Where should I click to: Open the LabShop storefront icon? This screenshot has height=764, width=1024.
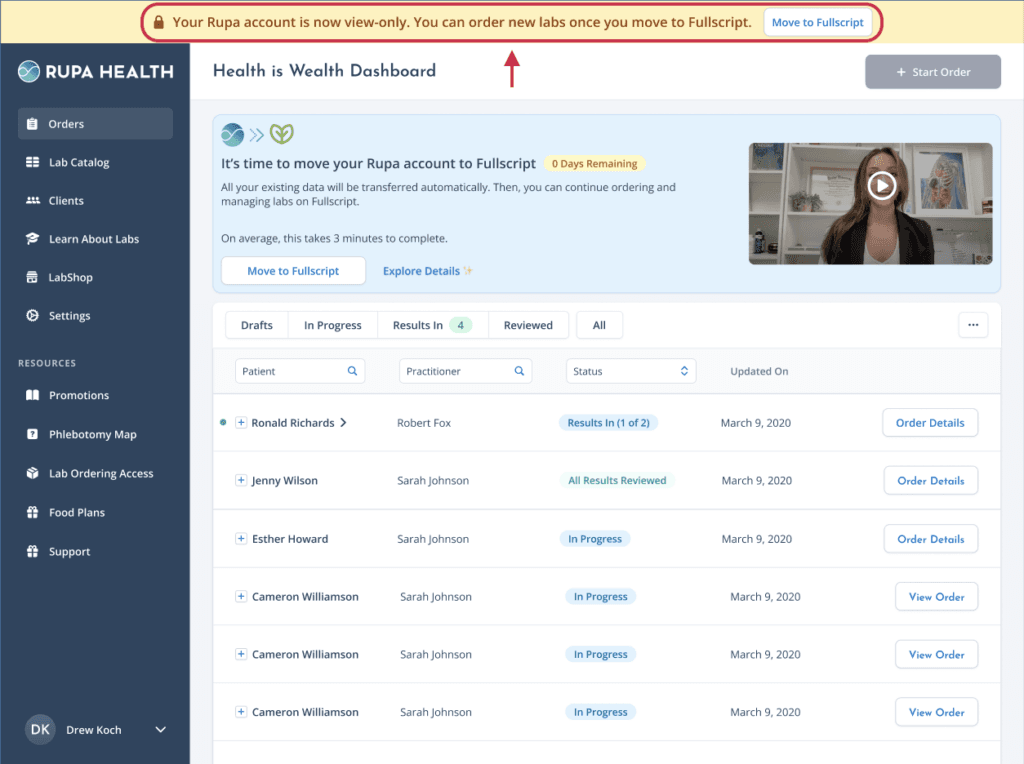[x=32, y=277]
